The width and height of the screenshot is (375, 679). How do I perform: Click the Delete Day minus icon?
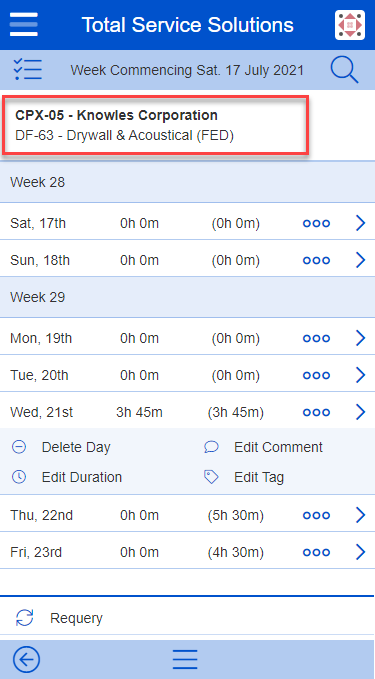19,447
